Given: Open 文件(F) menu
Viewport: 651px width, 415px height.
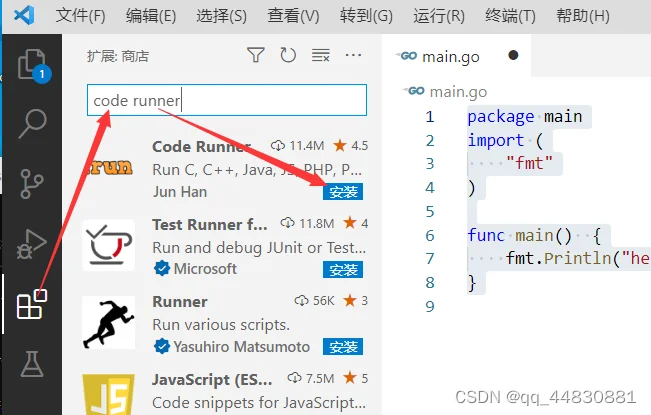Looking at the screenshot, I should (x=81, y=16).
